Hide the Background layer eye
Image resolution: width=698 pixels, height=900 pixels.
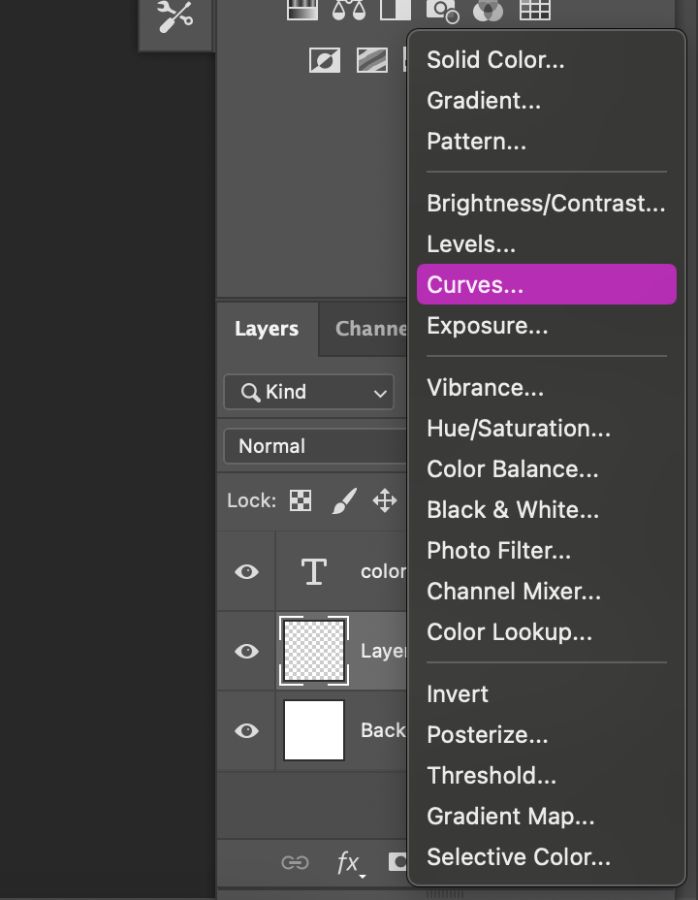pyautogui.click(x=247, y=730)
